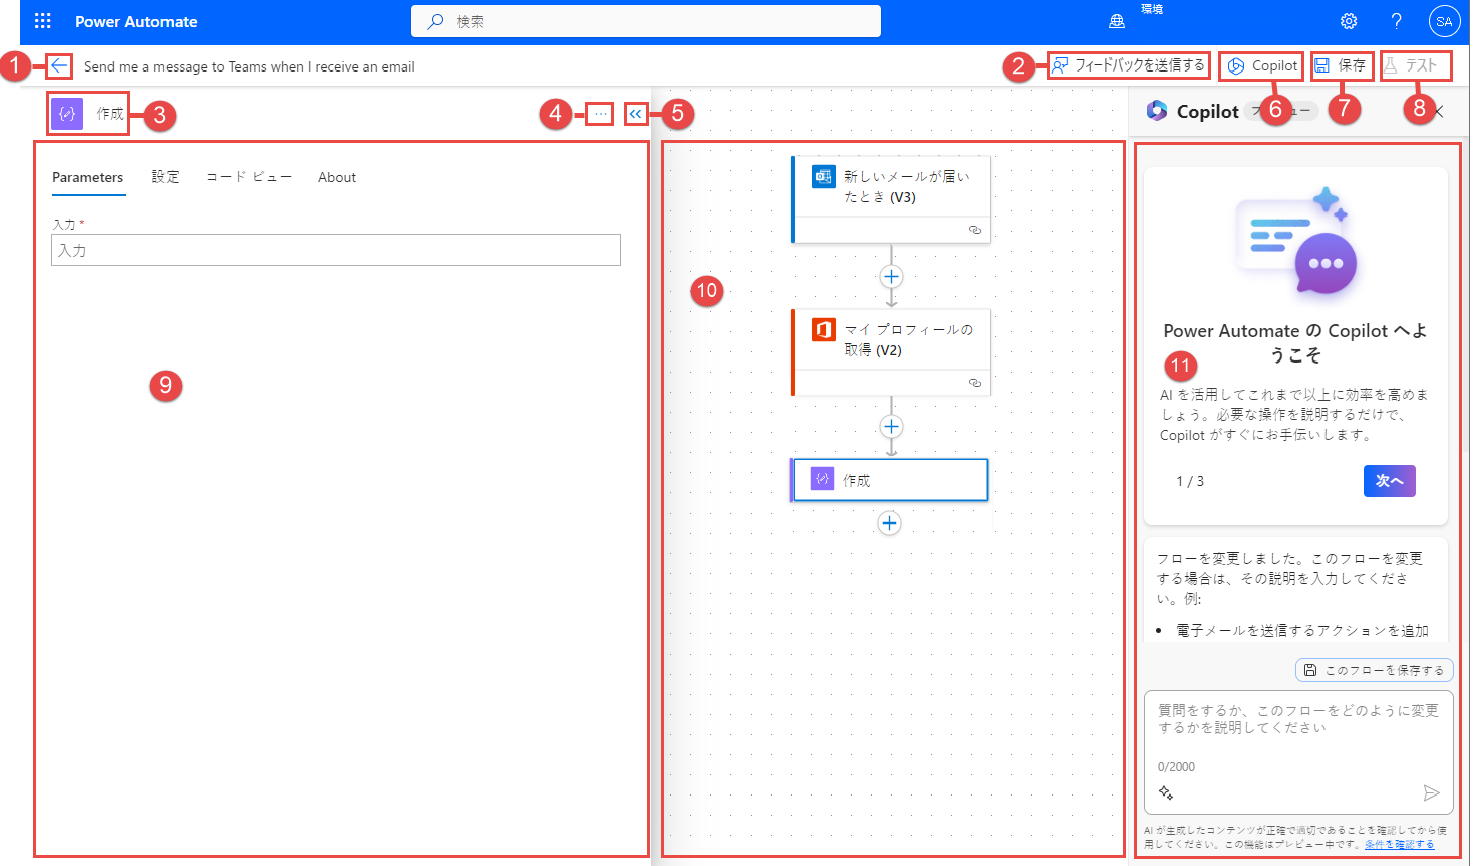Click the send feedback button
Screen dimensions: 1480x866
(1128, 65)
